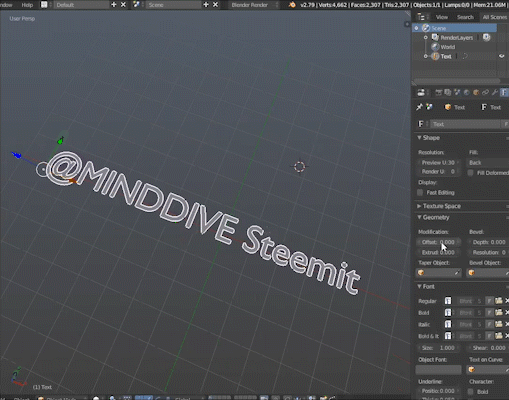The height and width of the screenshot is (400, 509).
Task: Toggle fake user F for Bold & It font
Action: (489, 336)
